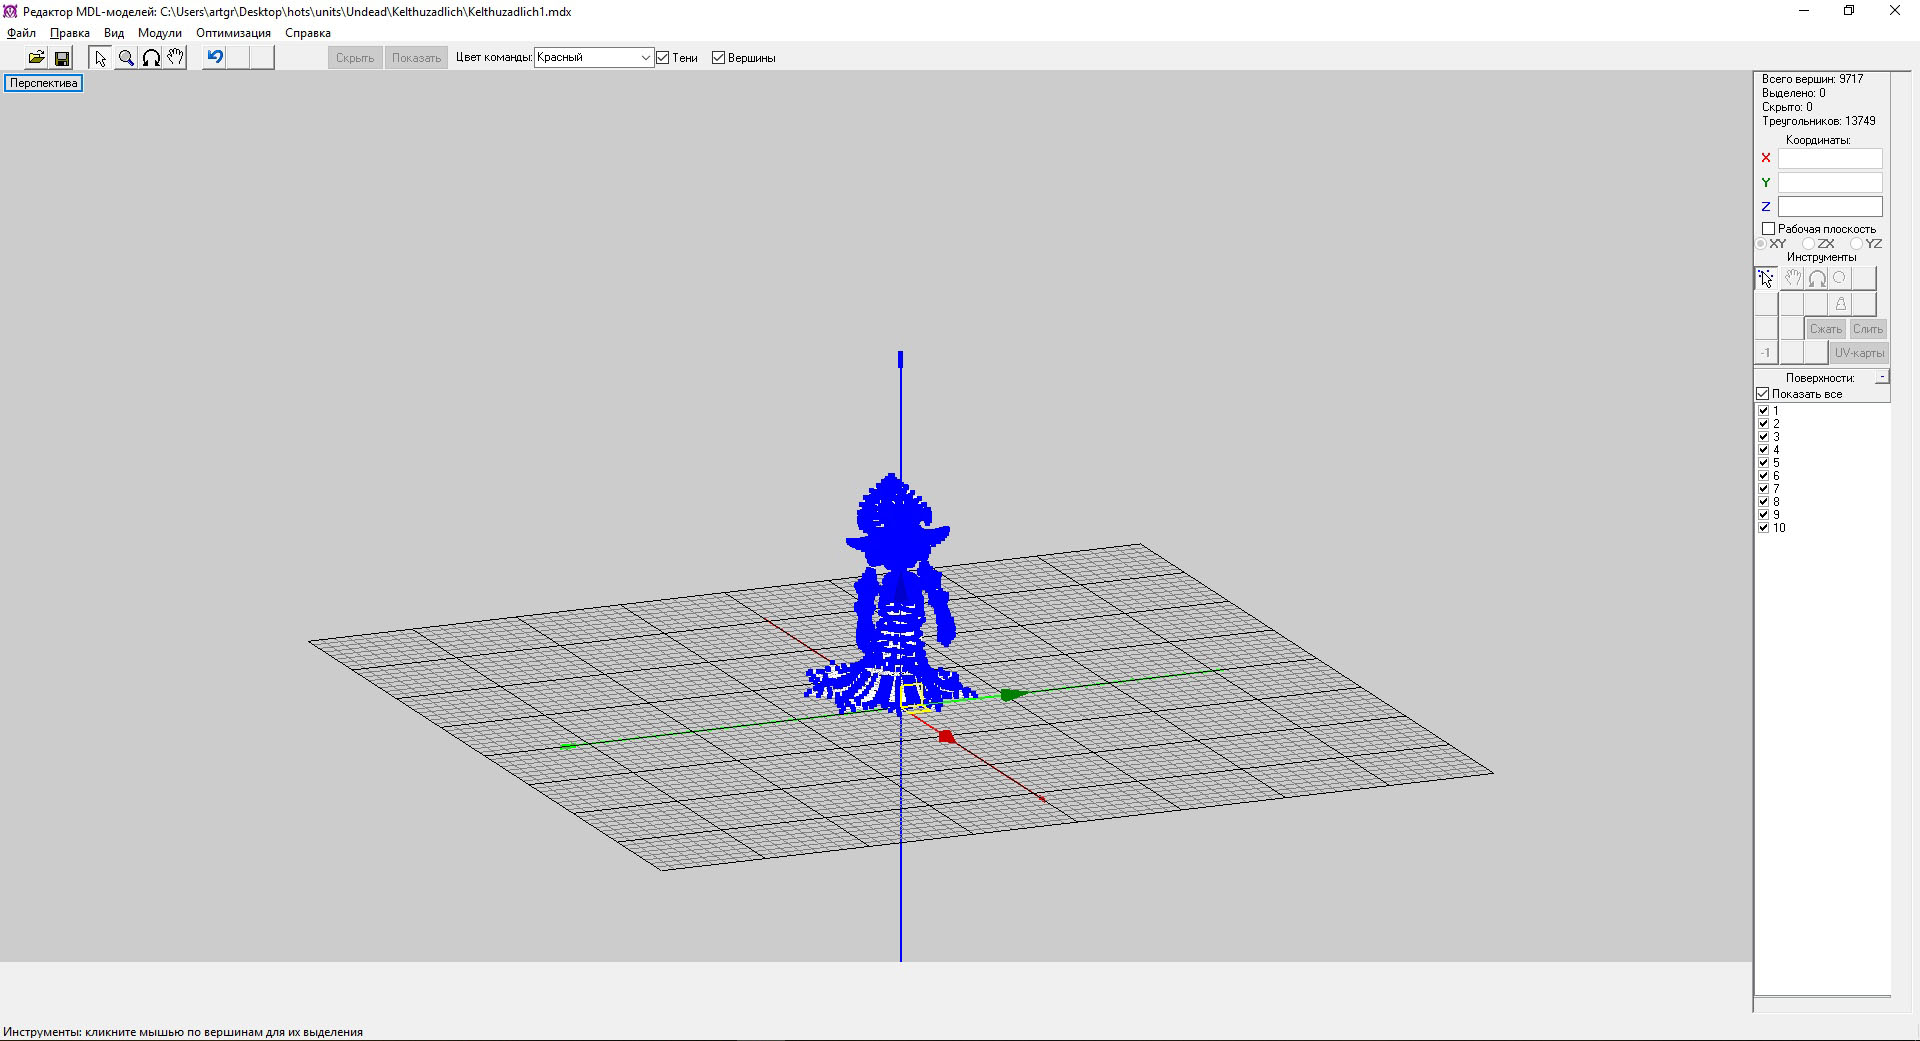Uncheck surface 4 in the surfaces list

pyautogui.click(x=1764, y=450)
